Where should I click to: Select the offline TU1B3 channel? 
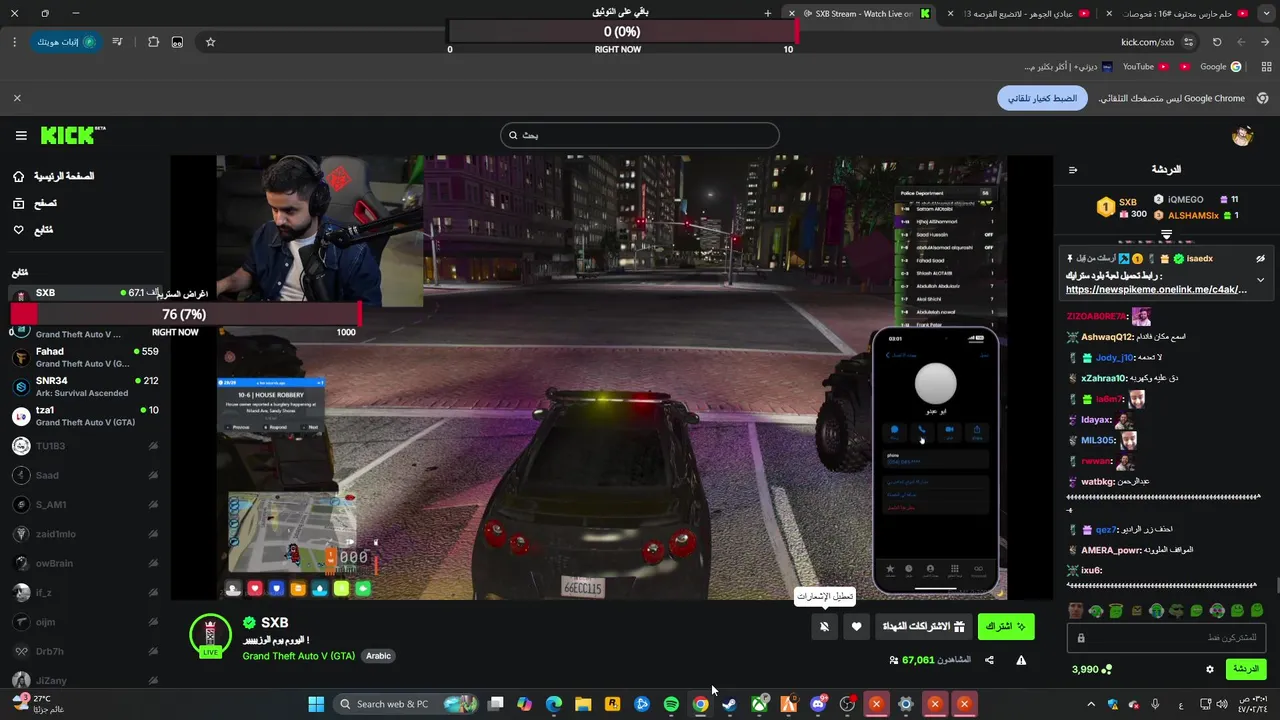pyautogui.click(x=85, y=446)
